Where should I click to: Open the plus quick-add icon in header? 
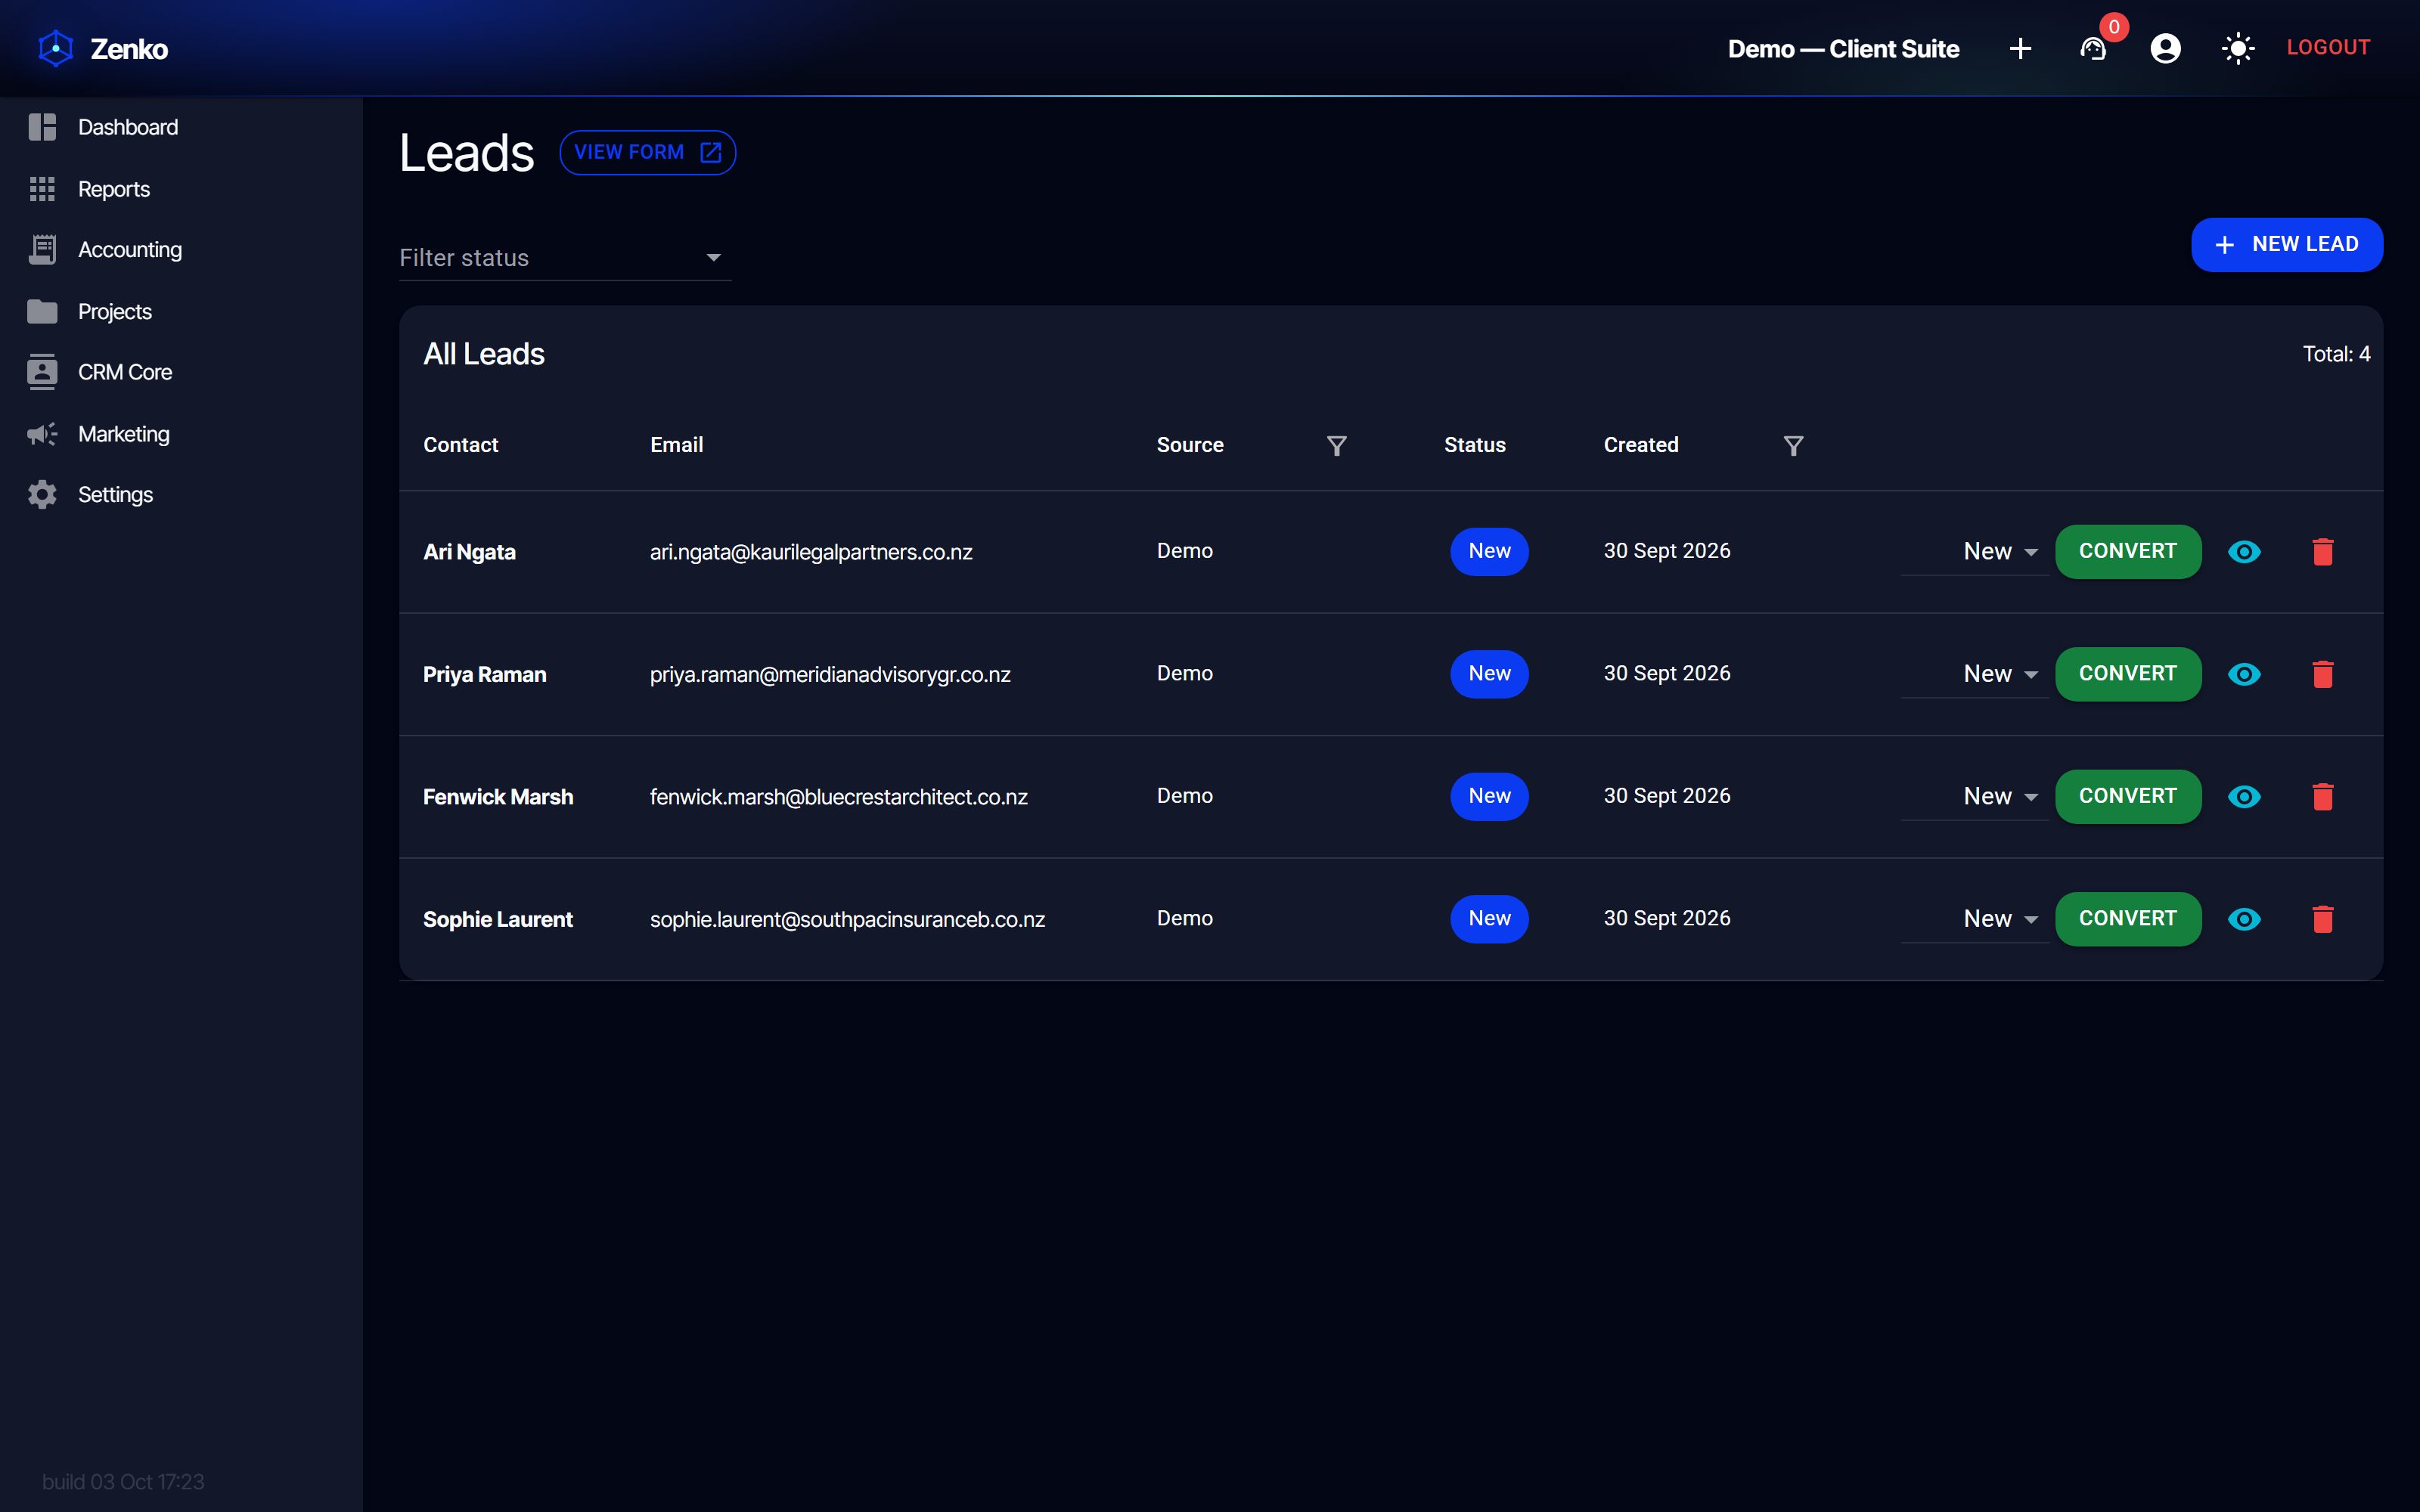tap(2020, 48)
